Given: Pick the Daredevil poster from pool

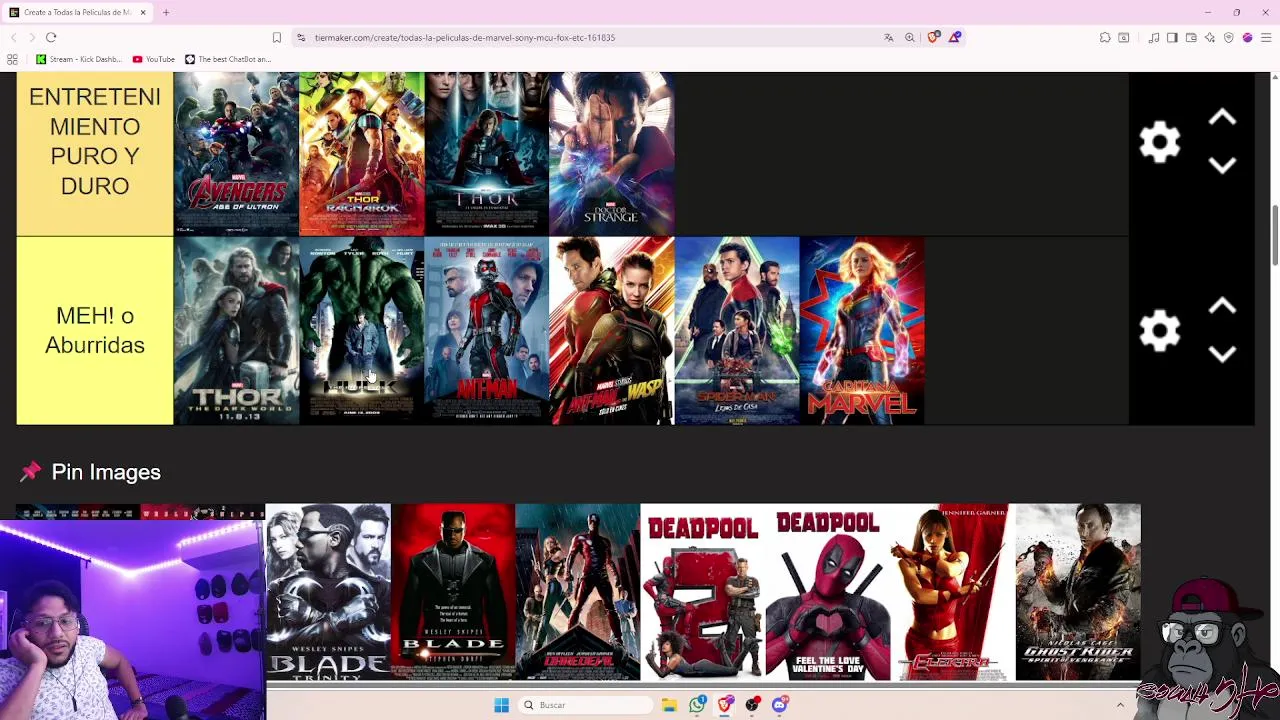Looking at the screenshot, I should (x=578, y=592).
